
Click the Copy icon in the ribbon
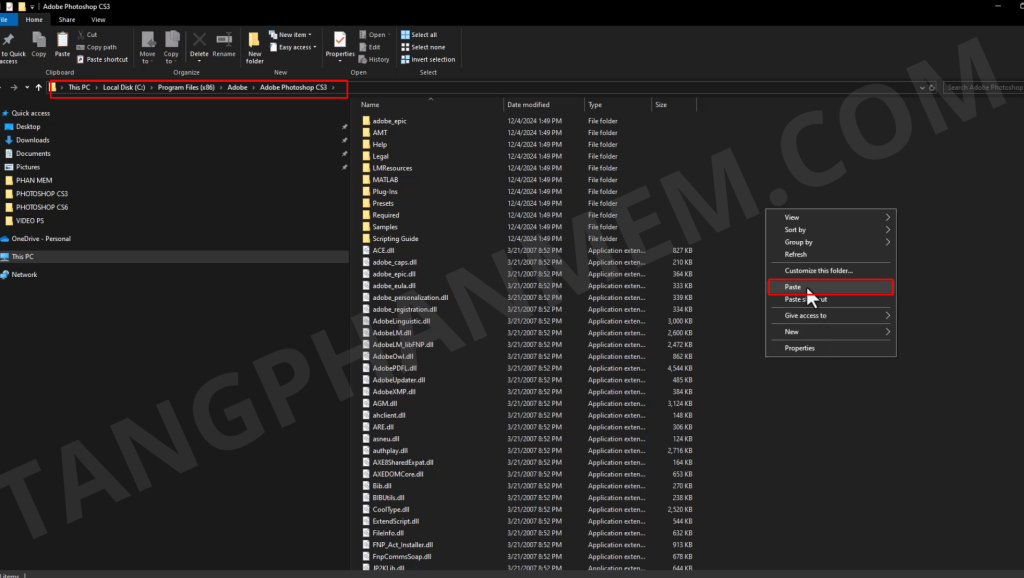(39, 41)
